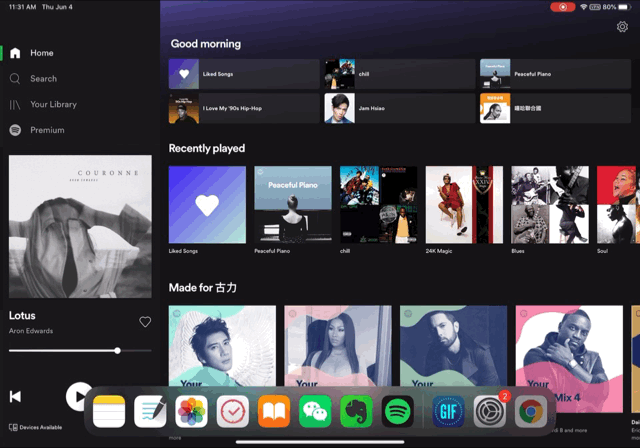
Task: Click the Good morning heading
Action: (206, 44)
